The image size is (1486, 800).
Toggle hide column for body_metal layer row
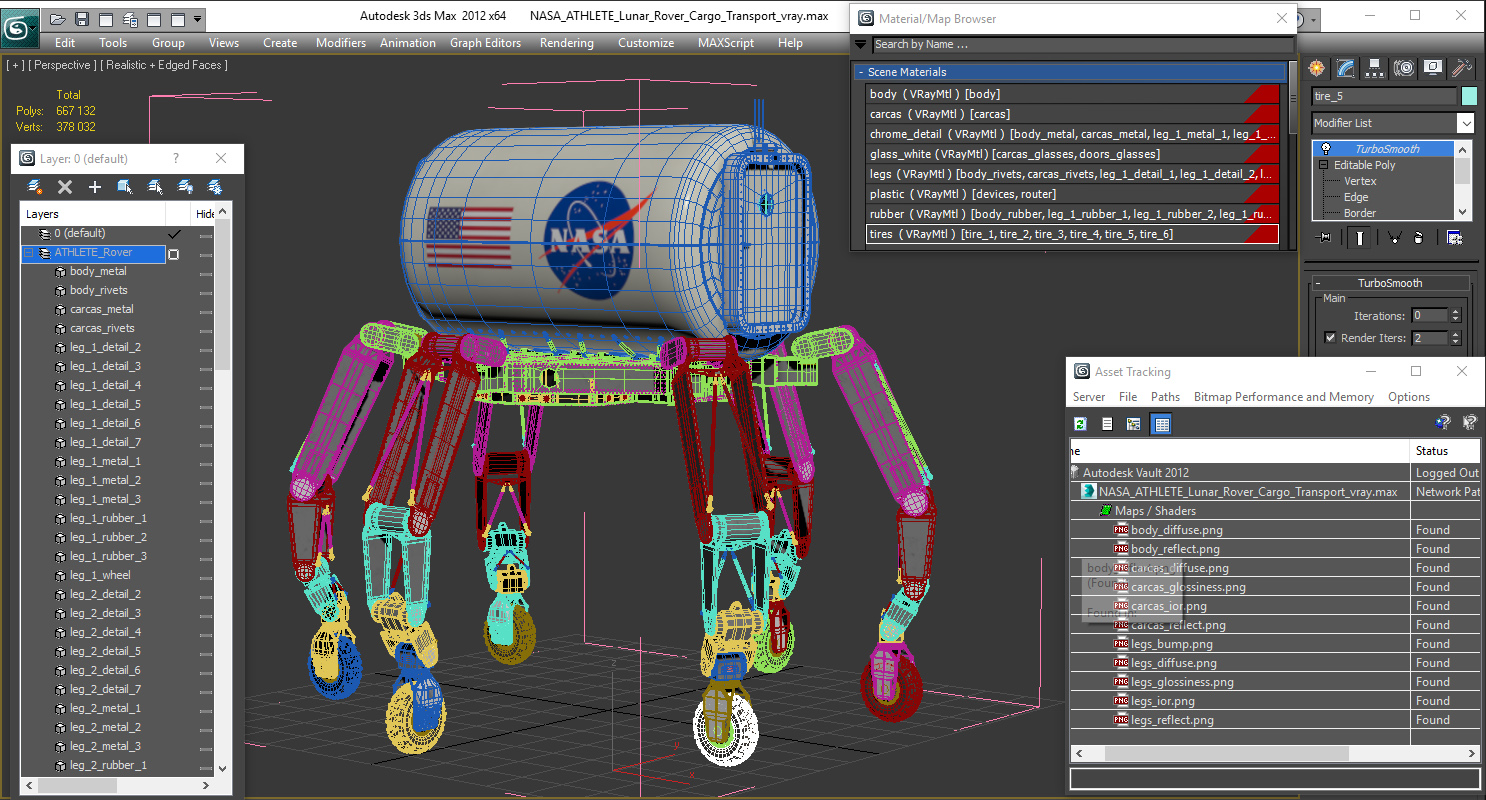pyautogui.click(x=205, y=273)
